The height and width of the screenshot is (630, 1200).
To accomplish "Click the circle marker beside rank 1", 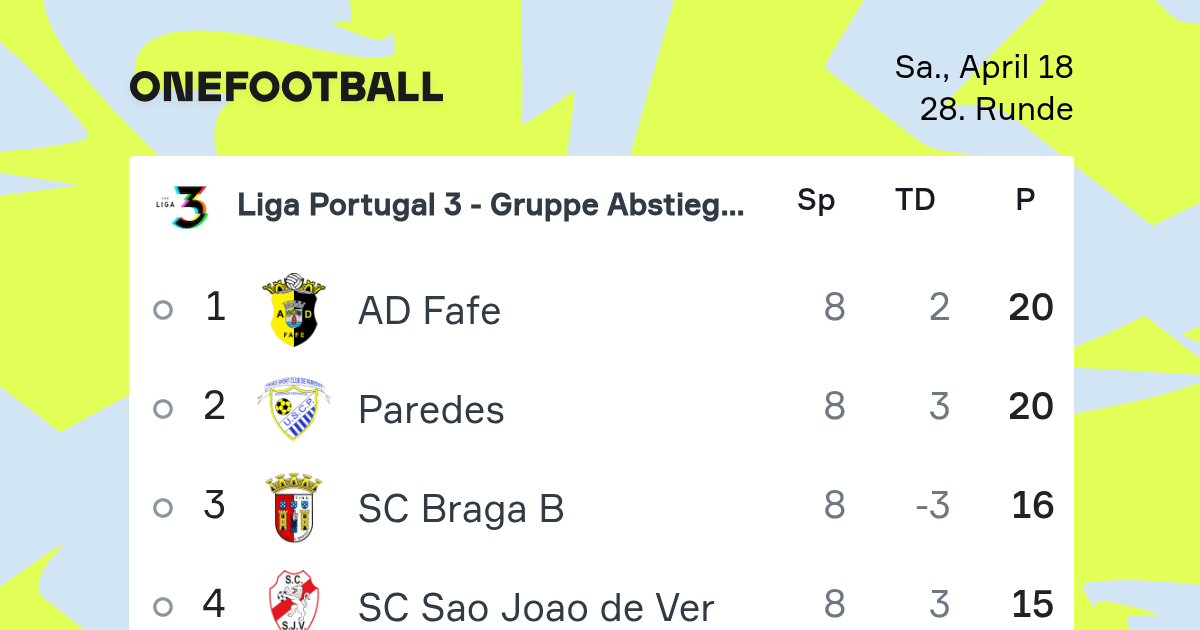I will pyautogui.click(x=163, y=310).
